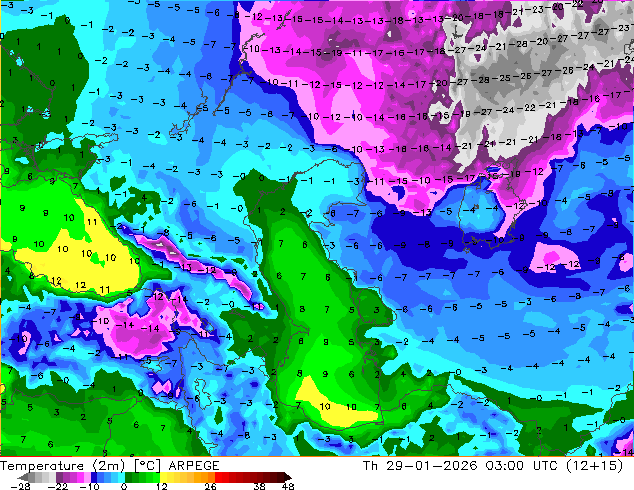
Task: Click the 'Th 29-01-2026 03:00 UTC (12+15)' timestamp
Action: pyautogui.click(x=493, y=466)
